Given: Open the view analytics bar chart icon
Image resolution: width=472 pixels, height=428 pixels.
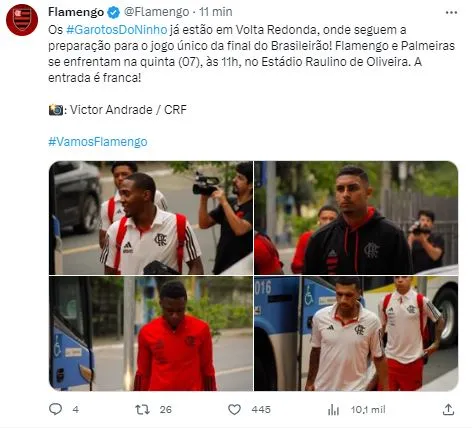Looking at the screenshot, I should (333, 409).
